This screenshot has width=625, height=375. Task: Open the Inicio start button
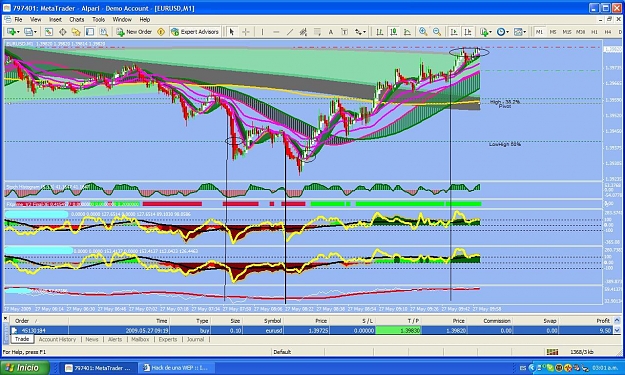25,368
